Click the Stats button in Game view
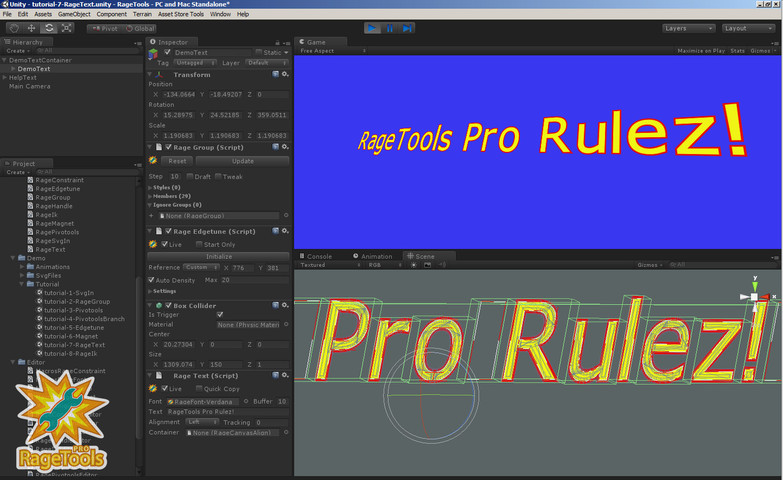The width and height of the screenshot is (783, 480). click(x=737, y=50)
